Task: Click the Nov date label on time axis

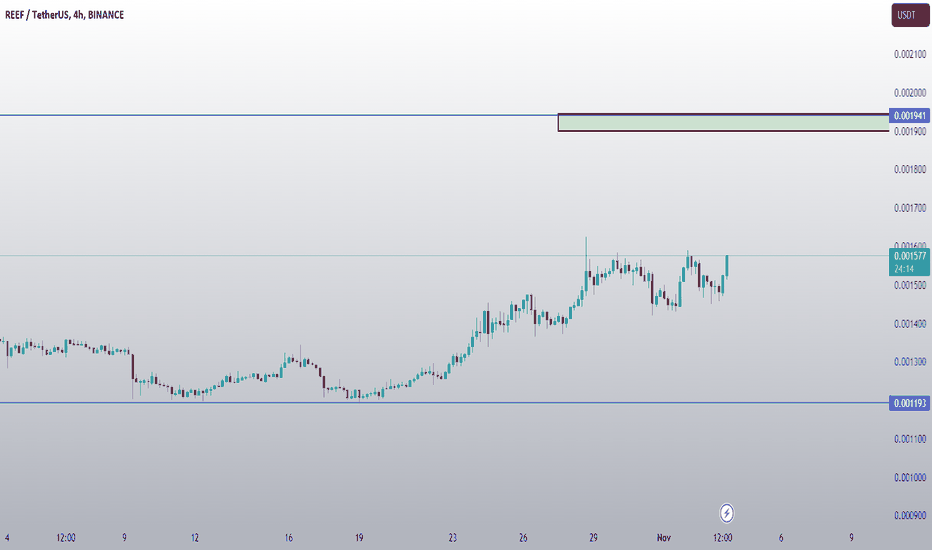Action: 663,538
